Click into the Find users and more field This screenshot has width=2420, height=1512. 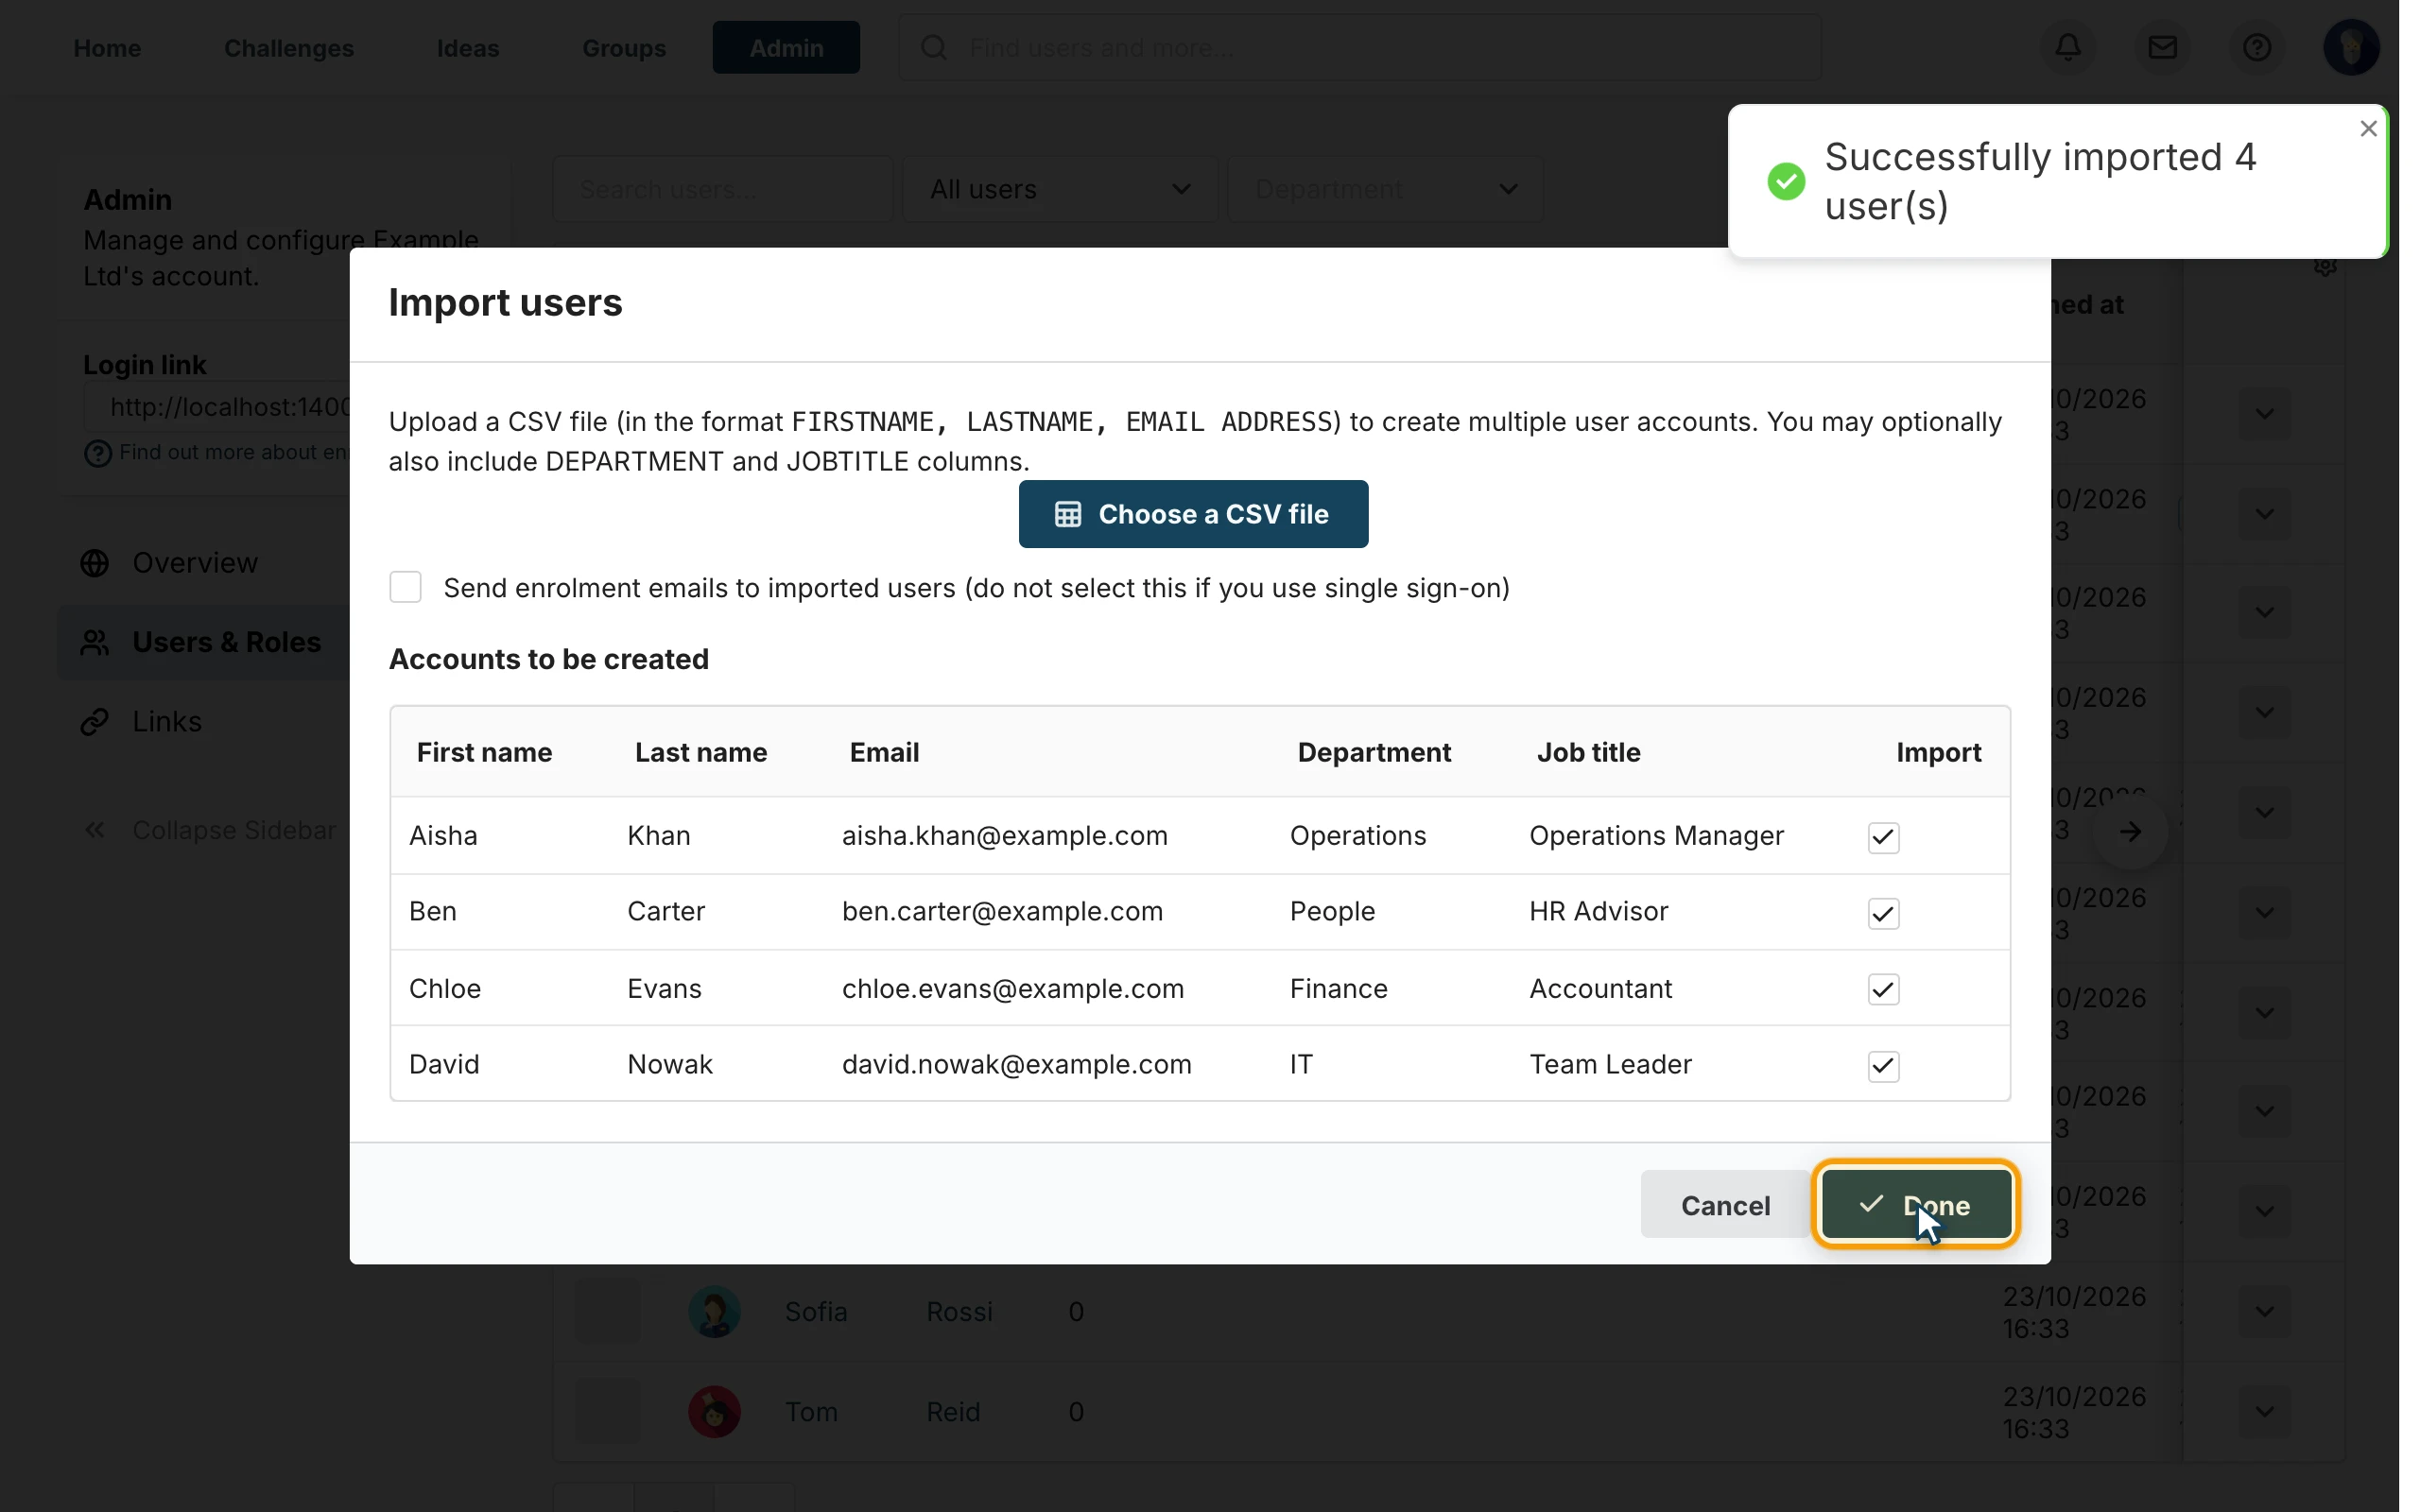1359,47
